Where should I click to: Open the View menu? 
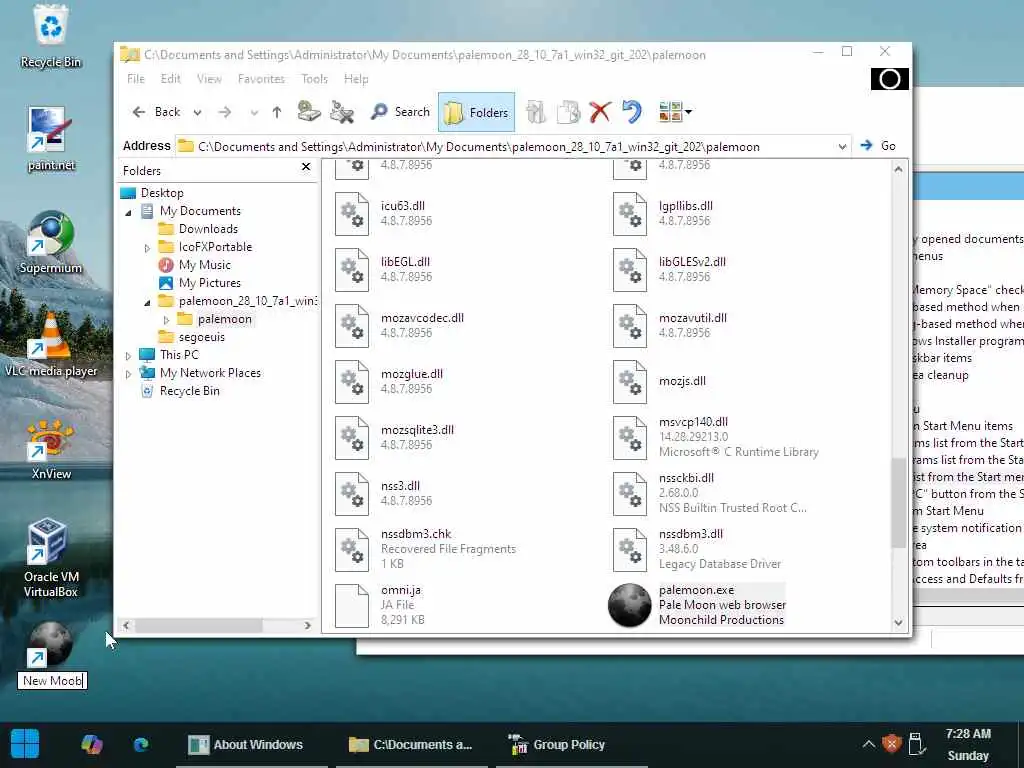(209, 79)
